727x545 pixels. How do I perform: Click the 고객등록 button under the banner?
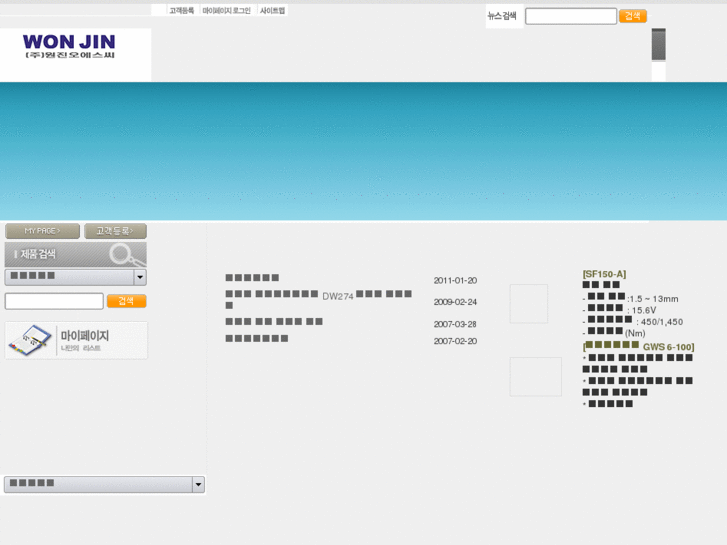(115, 231)
